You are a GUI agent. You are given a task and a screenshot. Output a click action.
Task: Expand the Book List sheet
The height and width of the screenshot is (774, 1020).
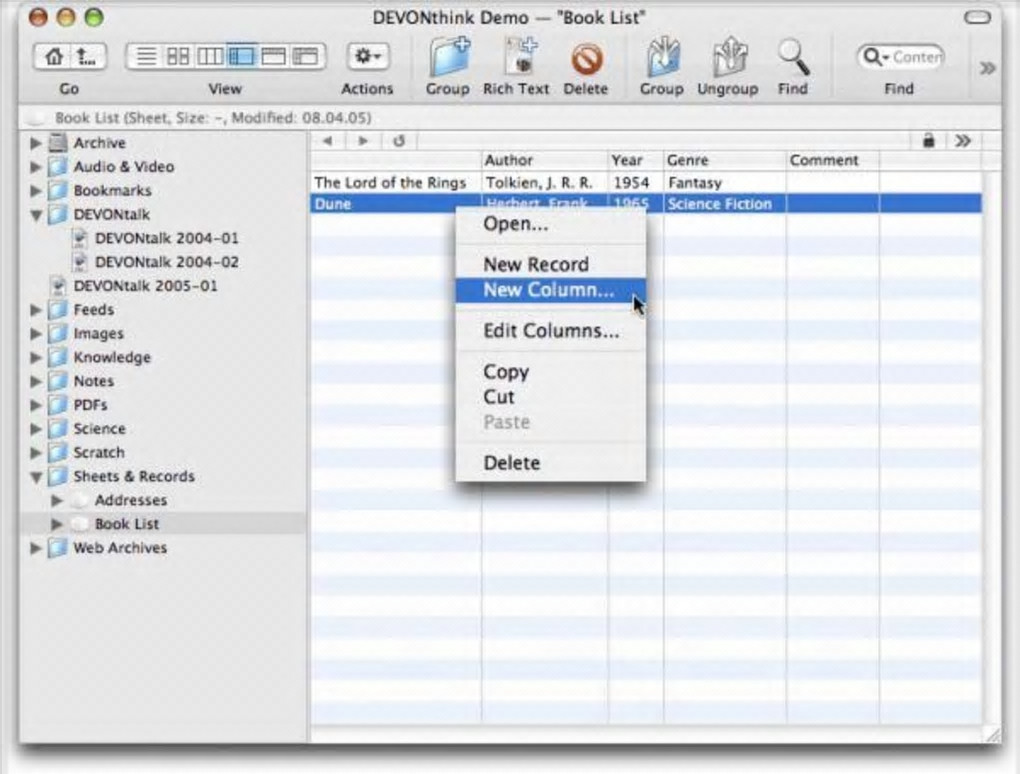[57, 524]
